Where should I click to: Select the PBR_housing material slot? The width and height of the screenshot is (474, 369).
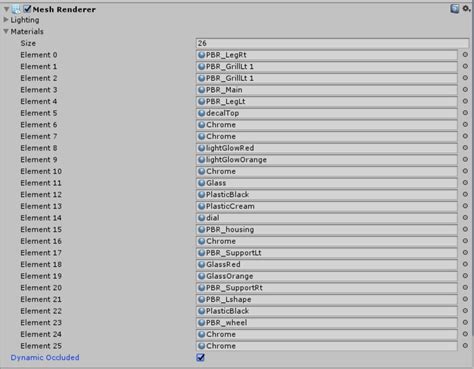click(x=327, y=230)
